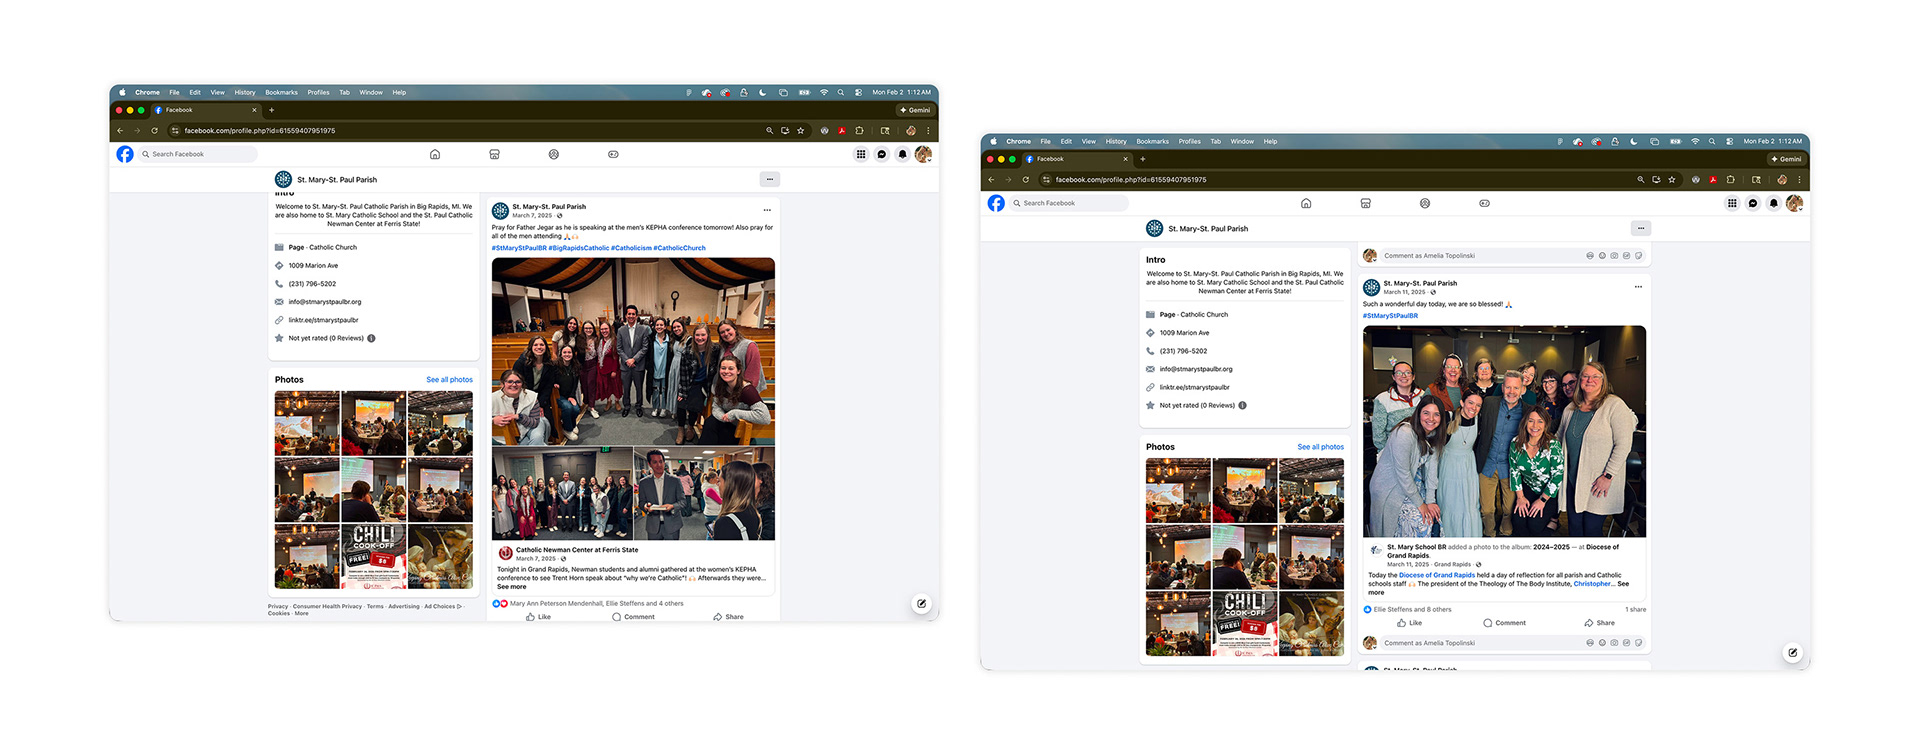Open notifications bell in left window

(902, 154)
